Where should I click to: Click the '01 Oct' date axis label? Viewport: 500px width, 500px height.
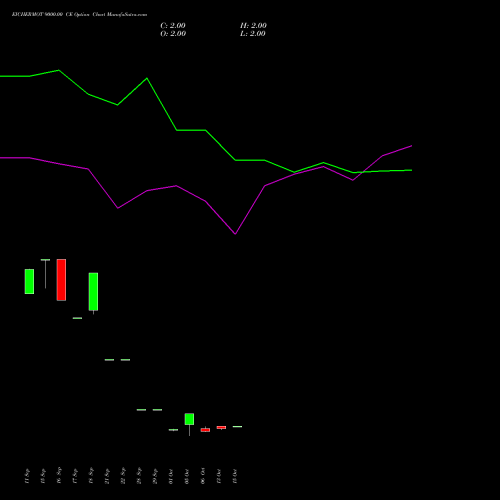(x=171, y=476)
